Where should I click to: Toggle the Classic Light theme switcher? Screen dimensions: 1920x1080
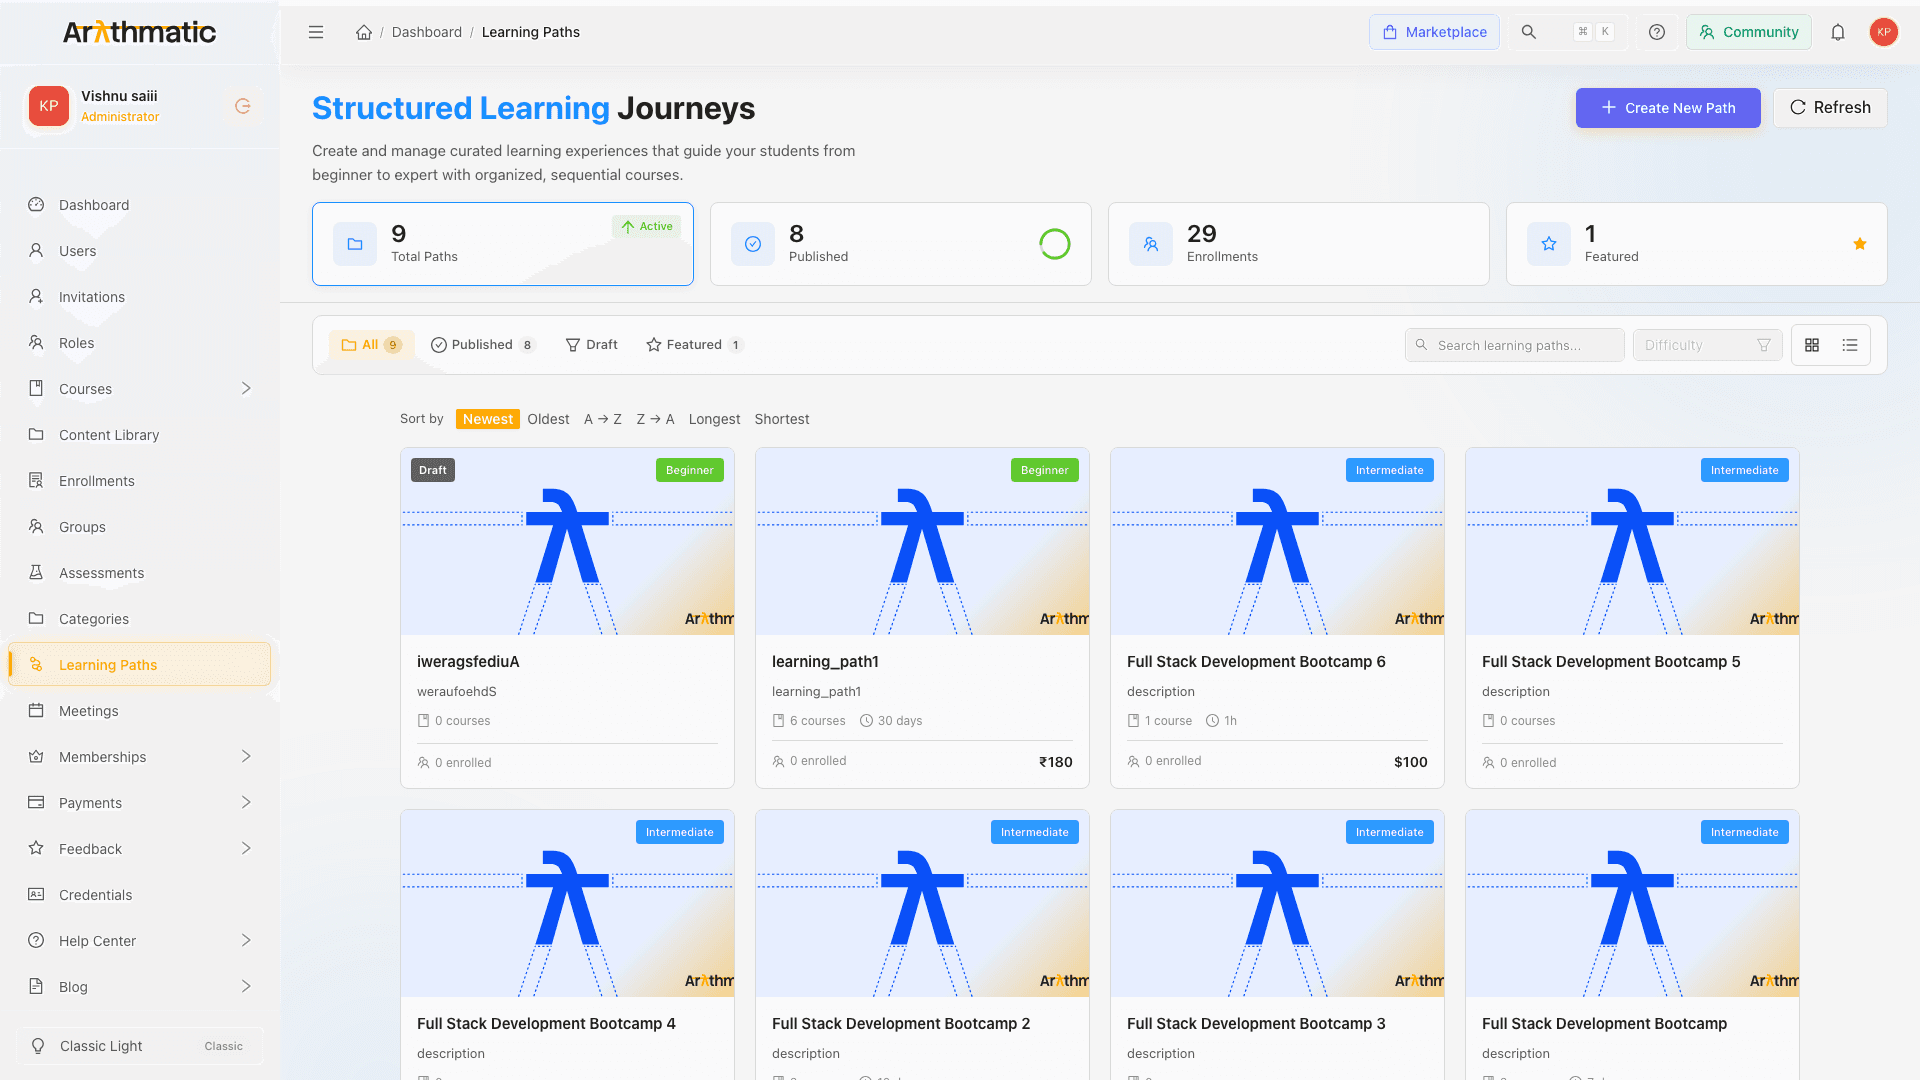point(140,1046)
